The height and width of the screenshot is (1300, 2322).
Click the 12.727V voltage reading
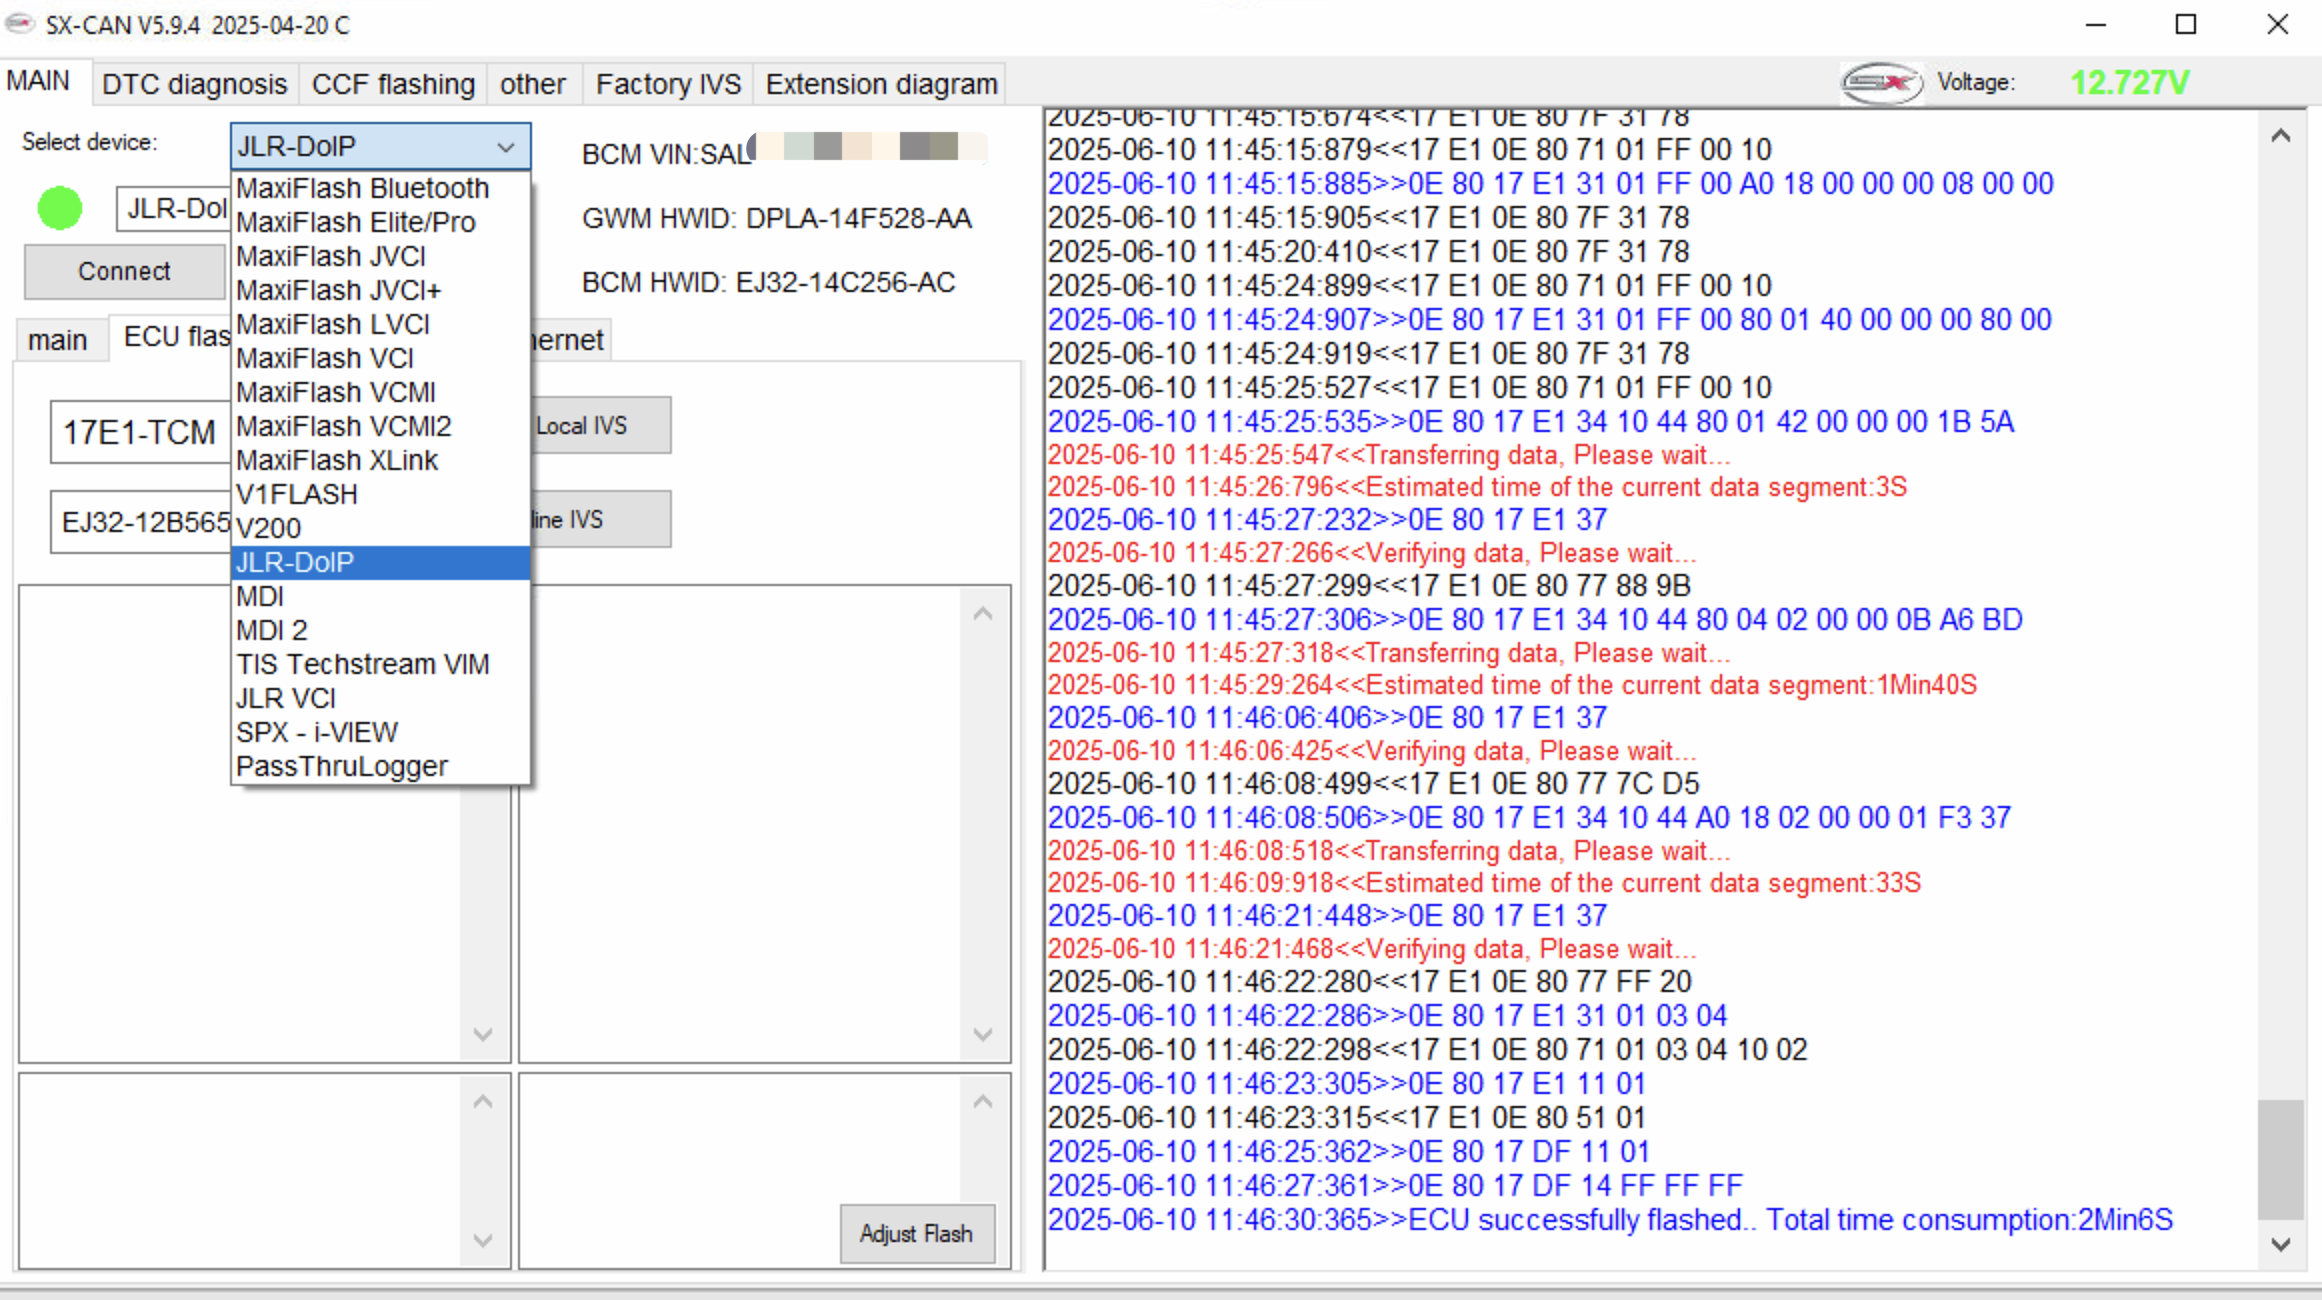coord(2129,82)
